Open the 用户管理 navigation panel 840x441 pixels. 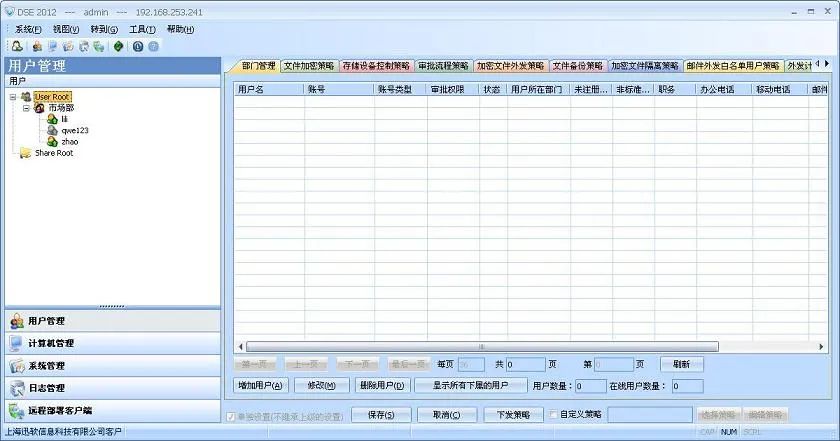[x=112, y=321]
